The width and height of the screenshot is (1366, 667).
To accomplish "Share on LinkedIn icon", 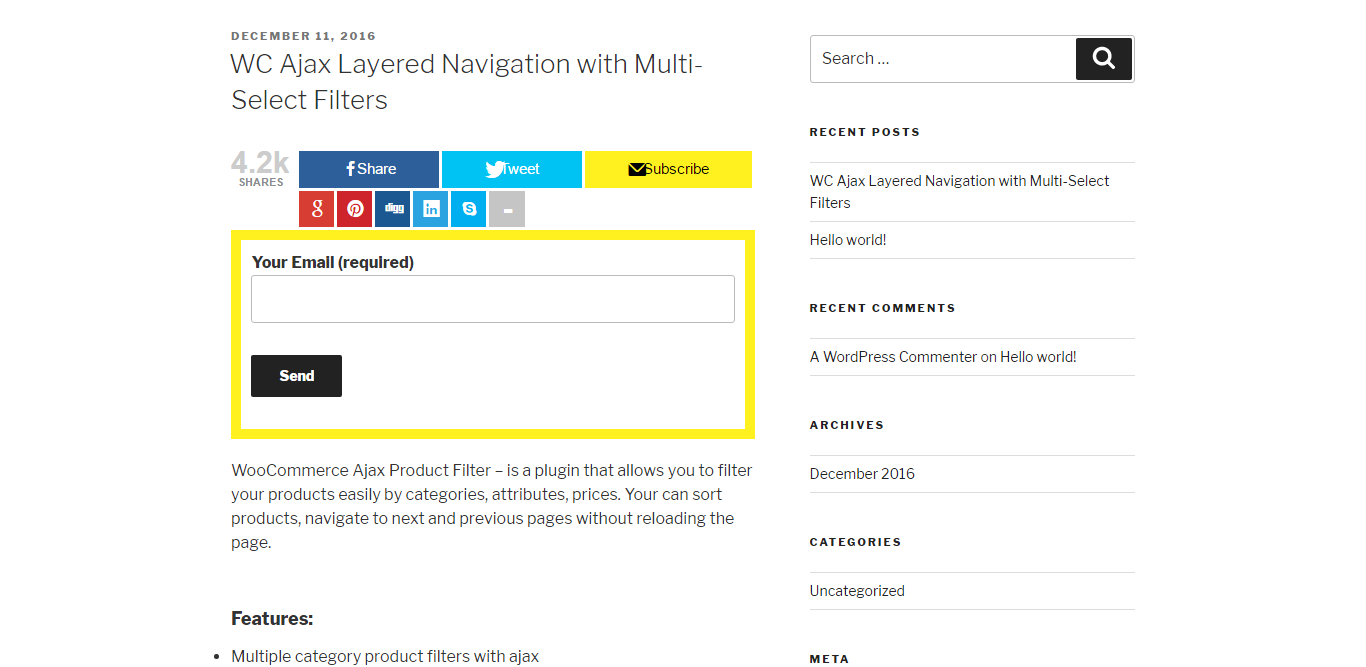I will pyautogui.click(x=430, y=209).
